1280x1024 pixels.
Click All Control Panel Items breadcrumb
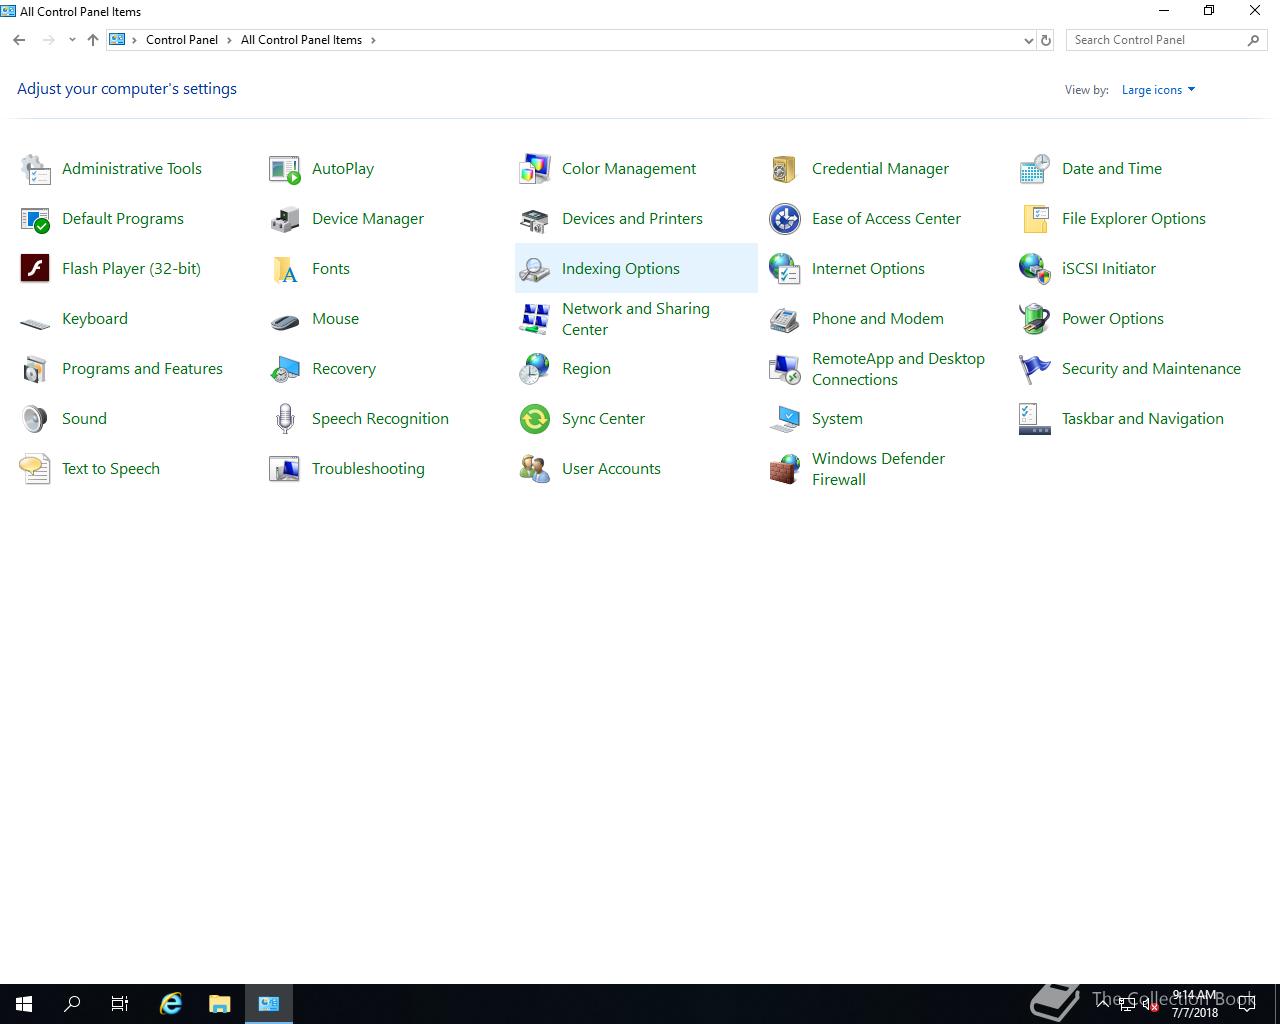click(x=301, y=40)
